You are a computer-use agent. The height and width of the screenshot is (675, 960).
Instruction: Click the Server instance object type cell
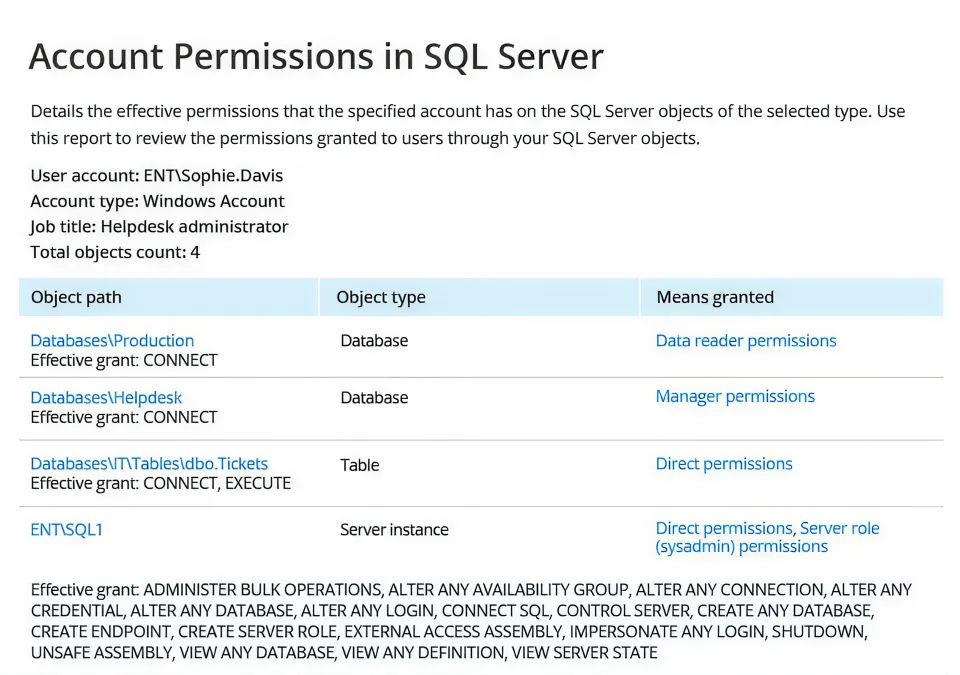394,530
